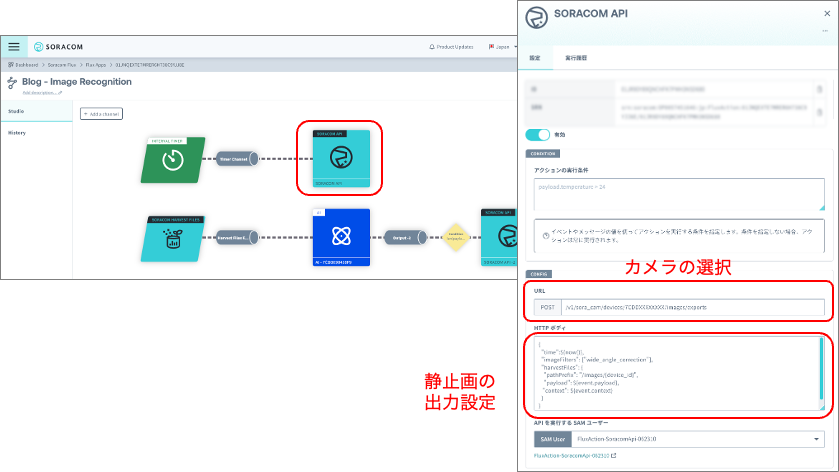Select the Timer Channel connector
Image resolution: width=839 pixels, height=472 pixels.
click(x=237, y=159)
